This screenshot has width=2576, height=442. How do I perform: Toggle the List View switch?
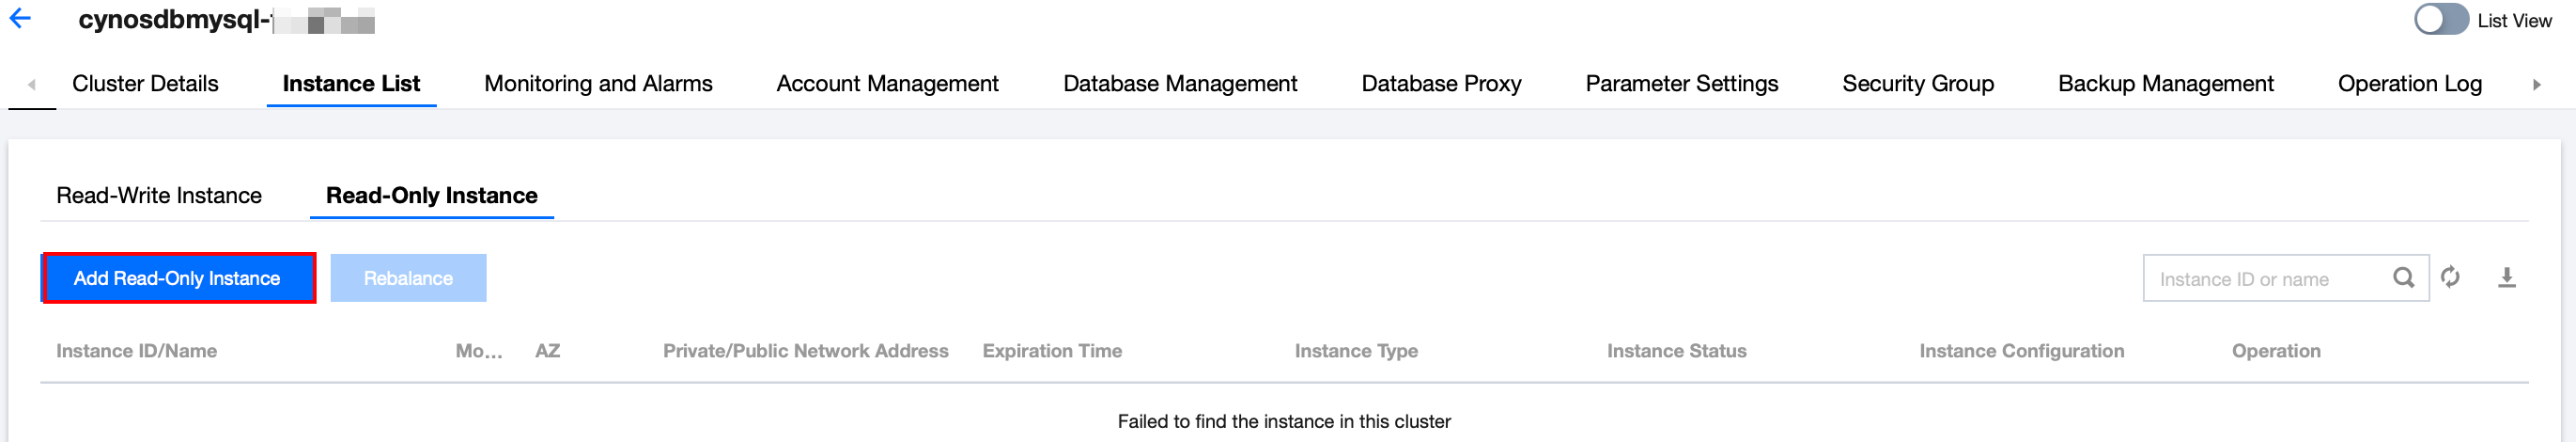[x=2441, y=20]
